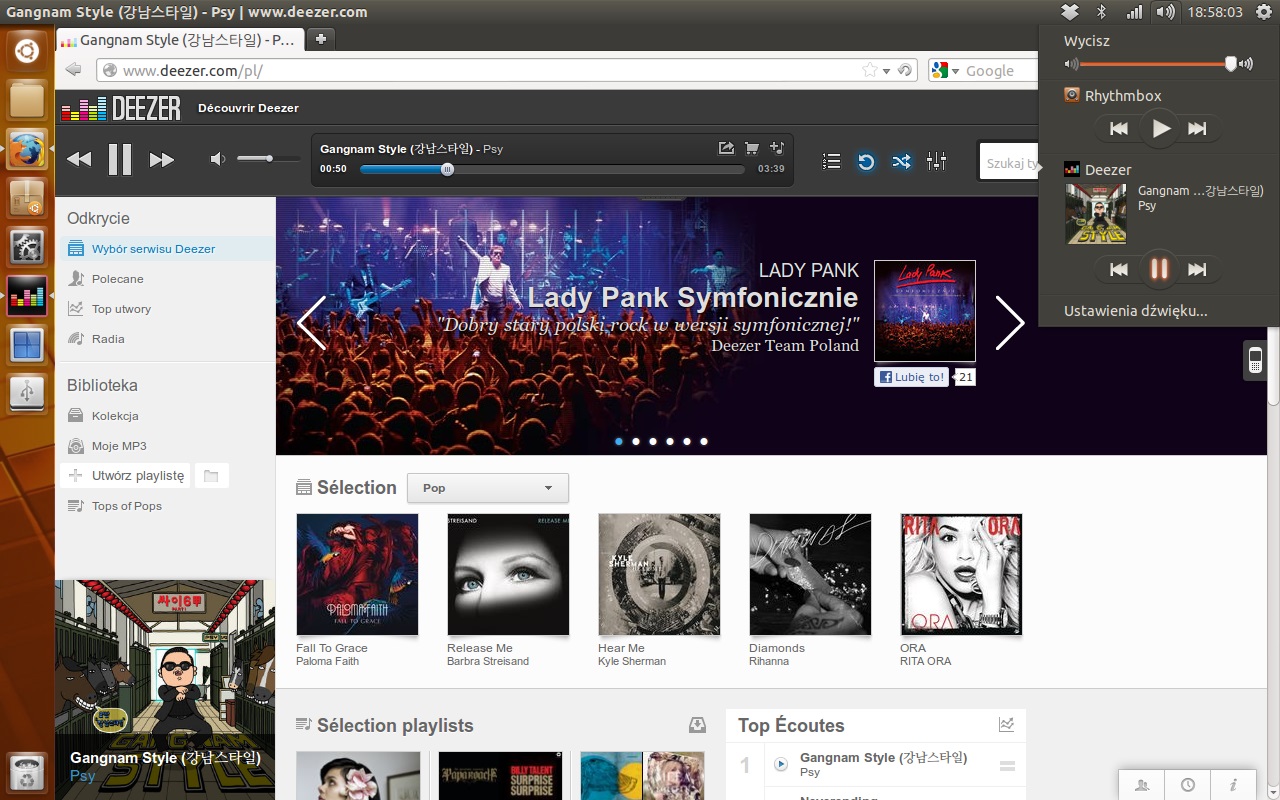Click Utwórz playlistę button
The width and height of the screenshot is (1280, 800).
(125, 476)
